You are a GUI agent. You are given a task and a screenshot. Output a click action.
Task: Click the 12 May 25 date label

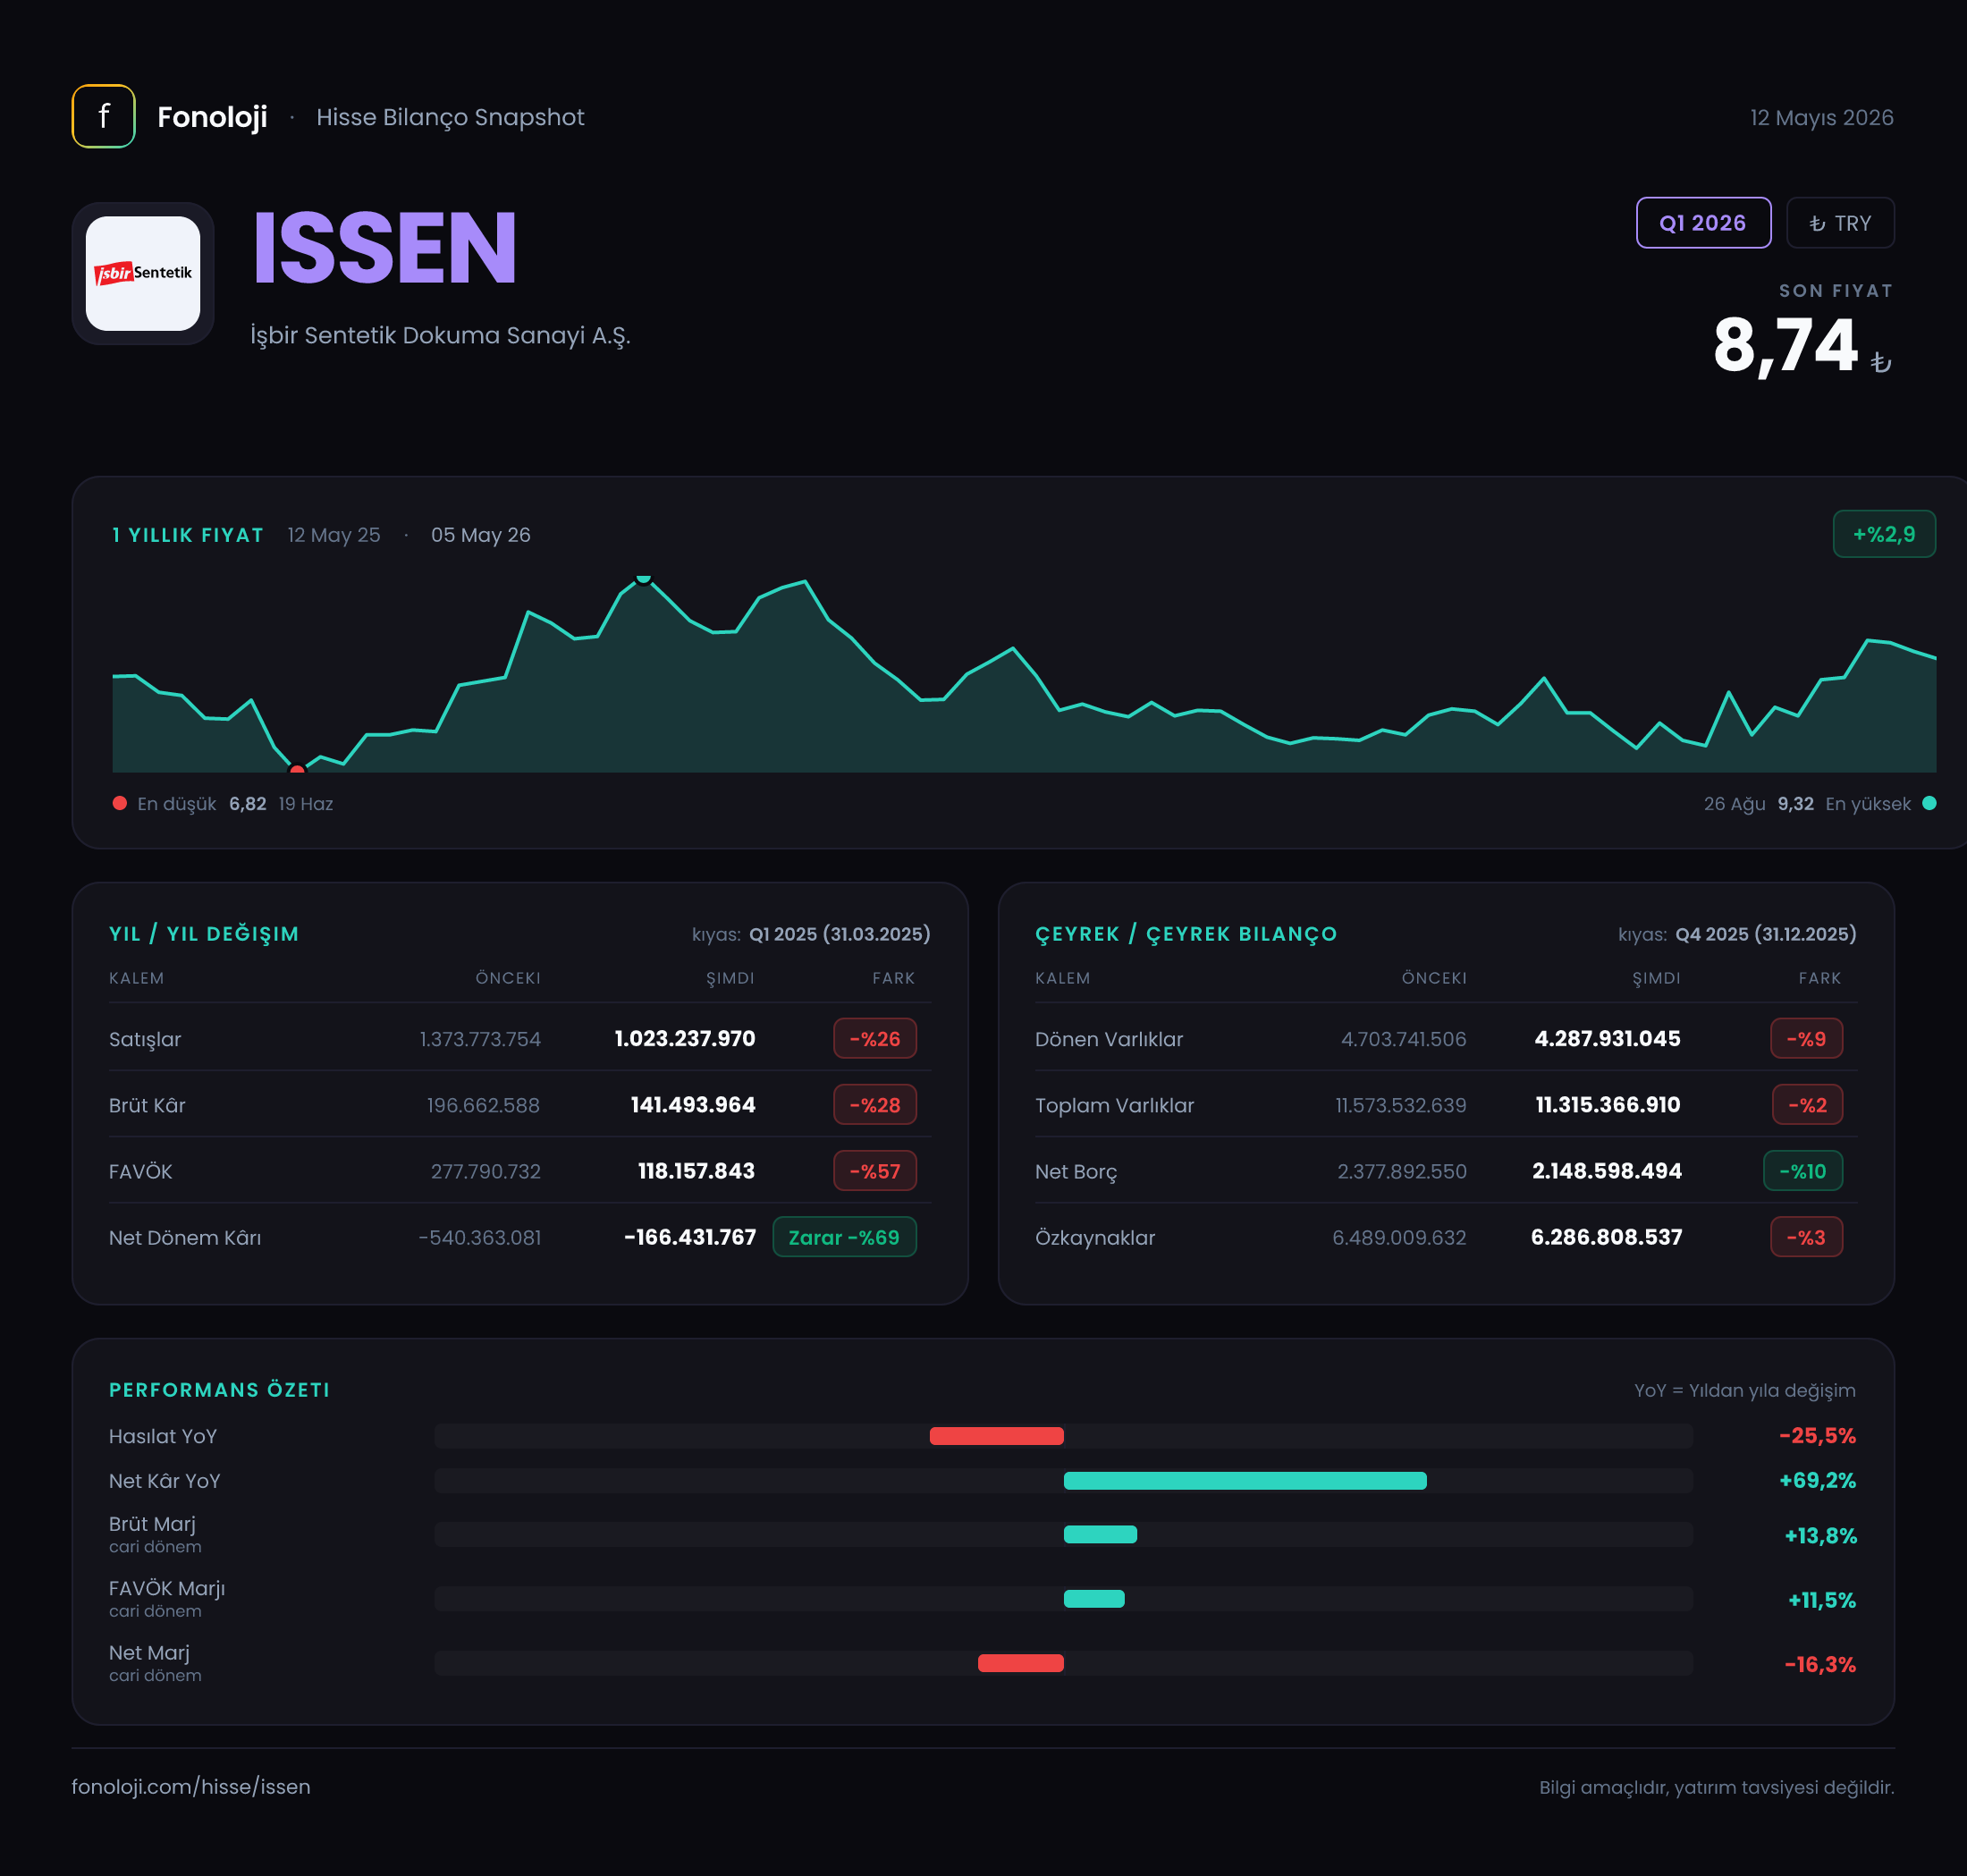pyautogui.click(x=334, y=534)
